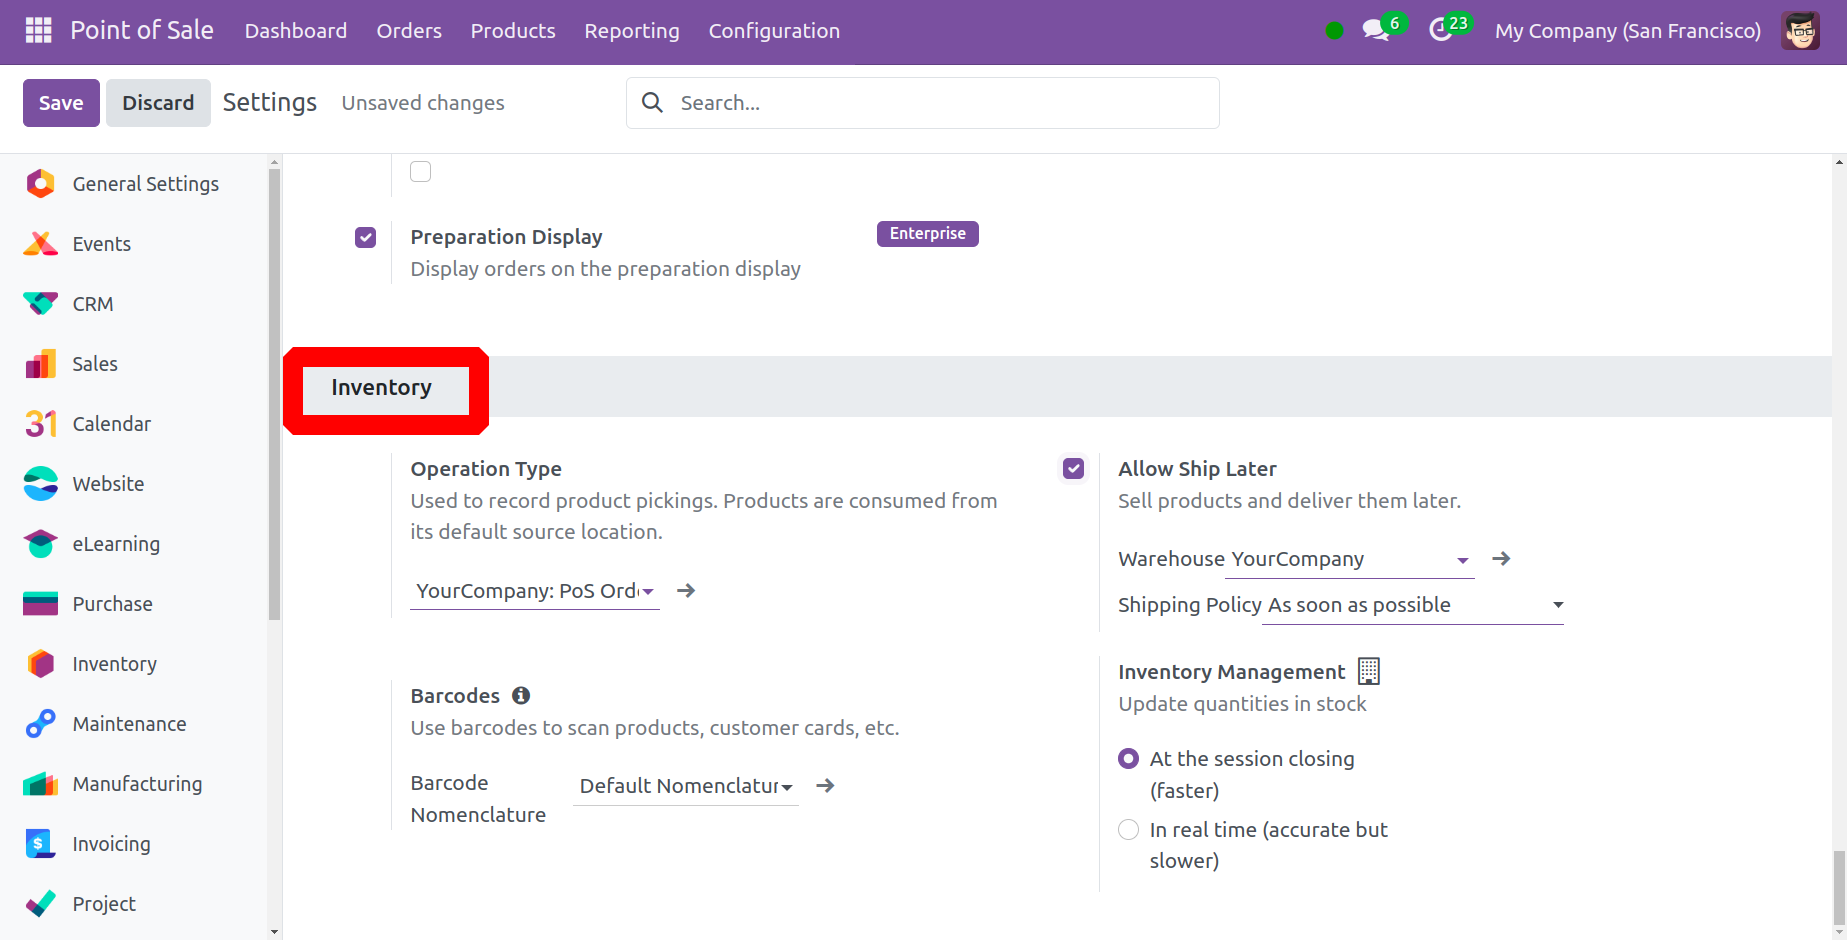Viewport: 1847px width, 940px height.
Task: Open Barcode Nomenclature record arrow
Action: point(825,786)
